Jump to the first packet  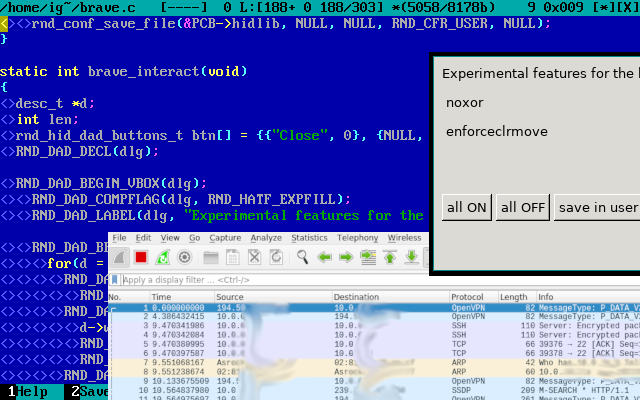391,258
